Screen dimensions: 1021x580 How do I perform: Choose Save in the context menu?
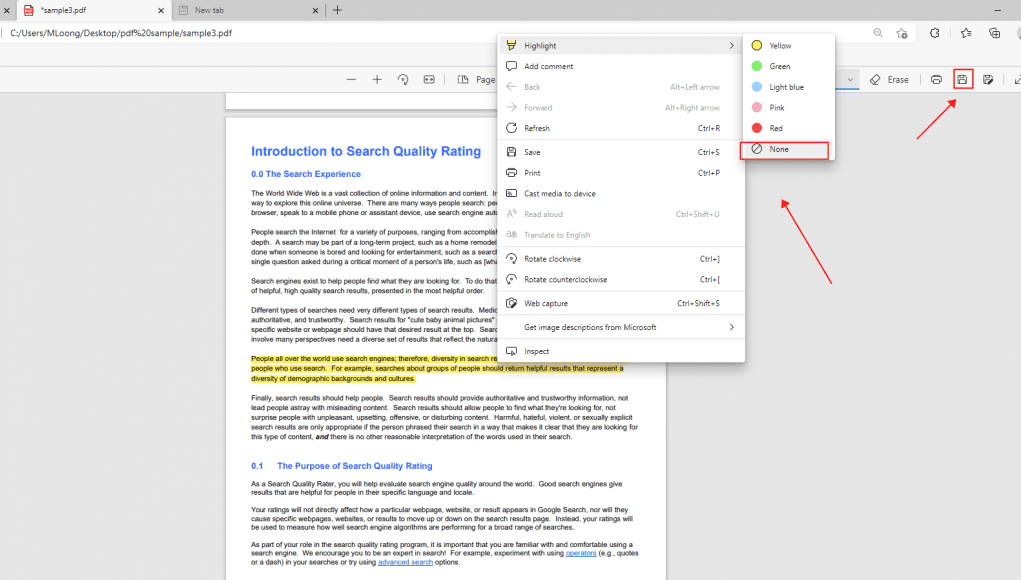tap(621, 152)
